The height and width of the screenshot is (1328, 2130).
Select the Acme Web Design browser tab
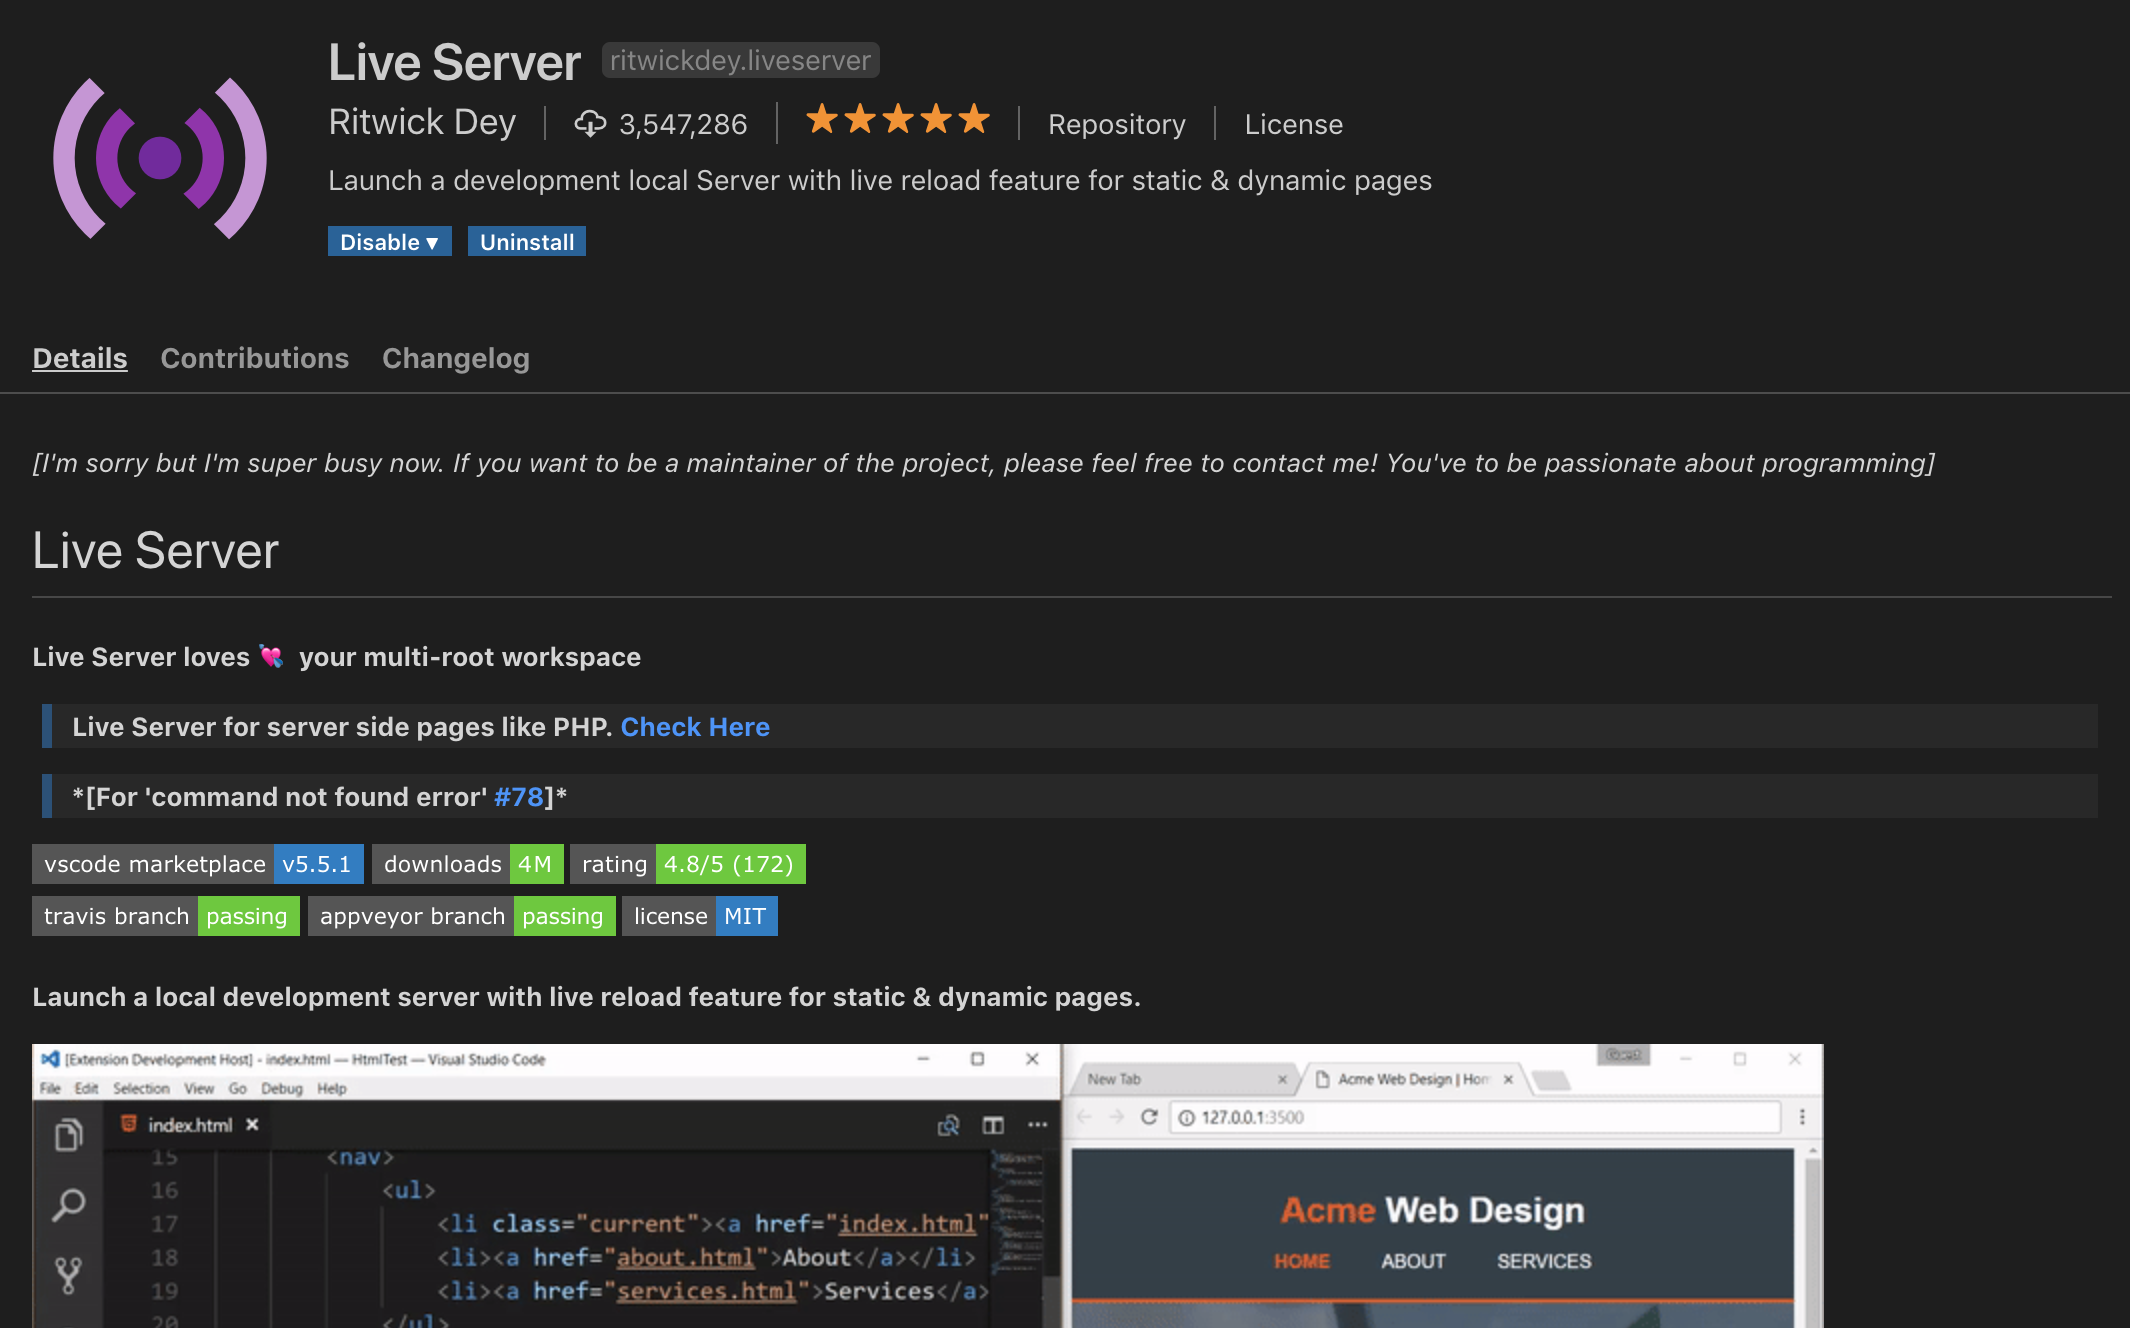[x=1414, y=1079]
